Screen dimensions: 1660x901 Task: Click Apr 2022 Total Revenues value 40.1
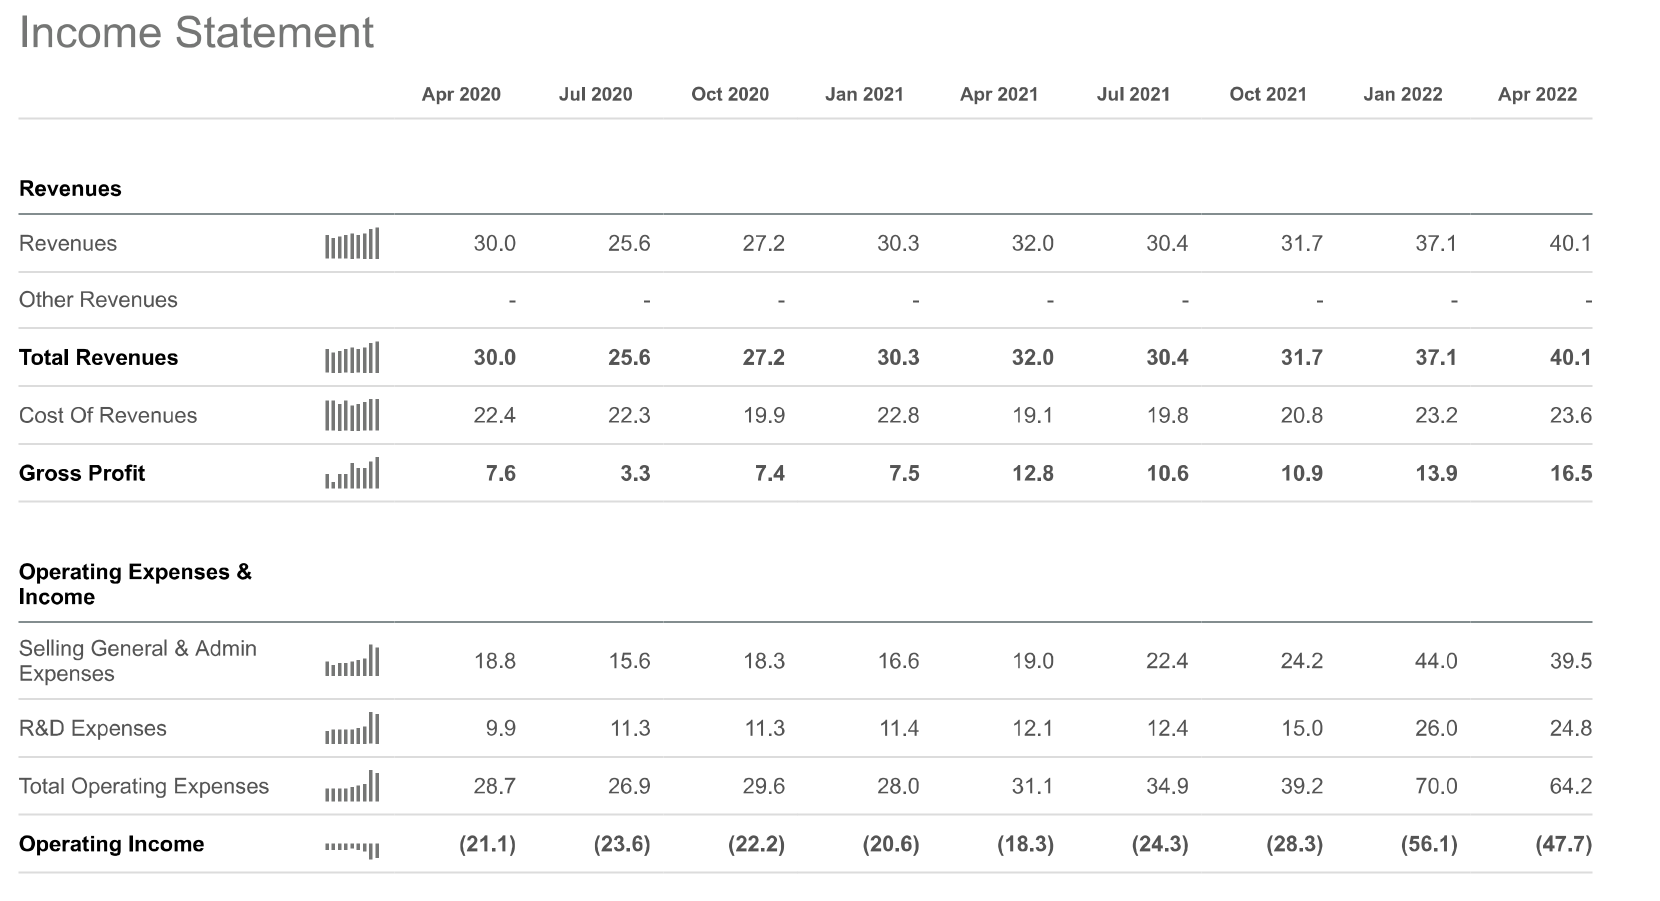[x=1570, y=358]
